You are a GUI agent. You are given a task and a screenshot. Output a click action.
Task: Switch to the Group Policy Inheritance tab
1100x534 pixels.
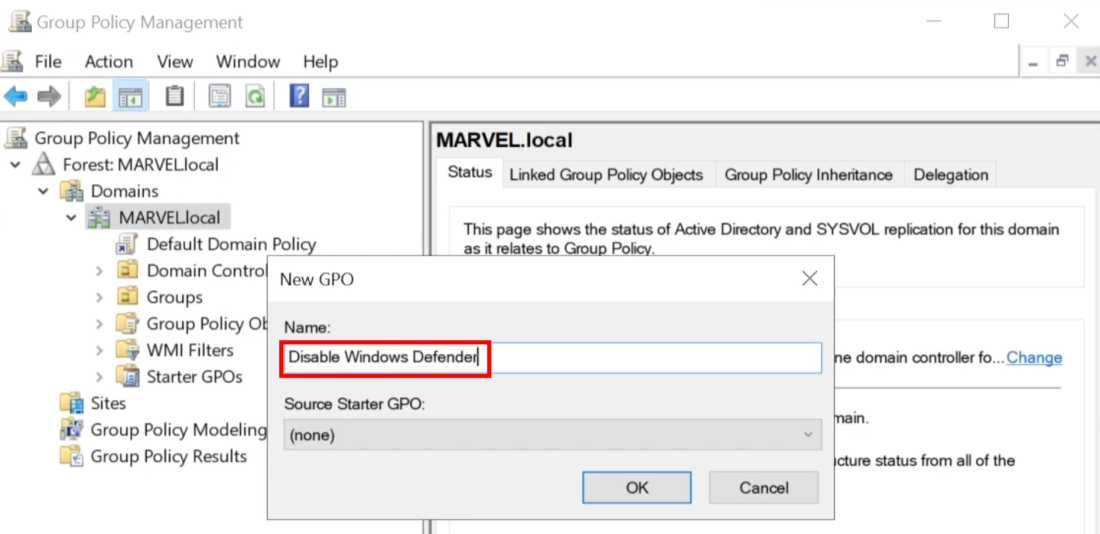click(x=808, y=175)
